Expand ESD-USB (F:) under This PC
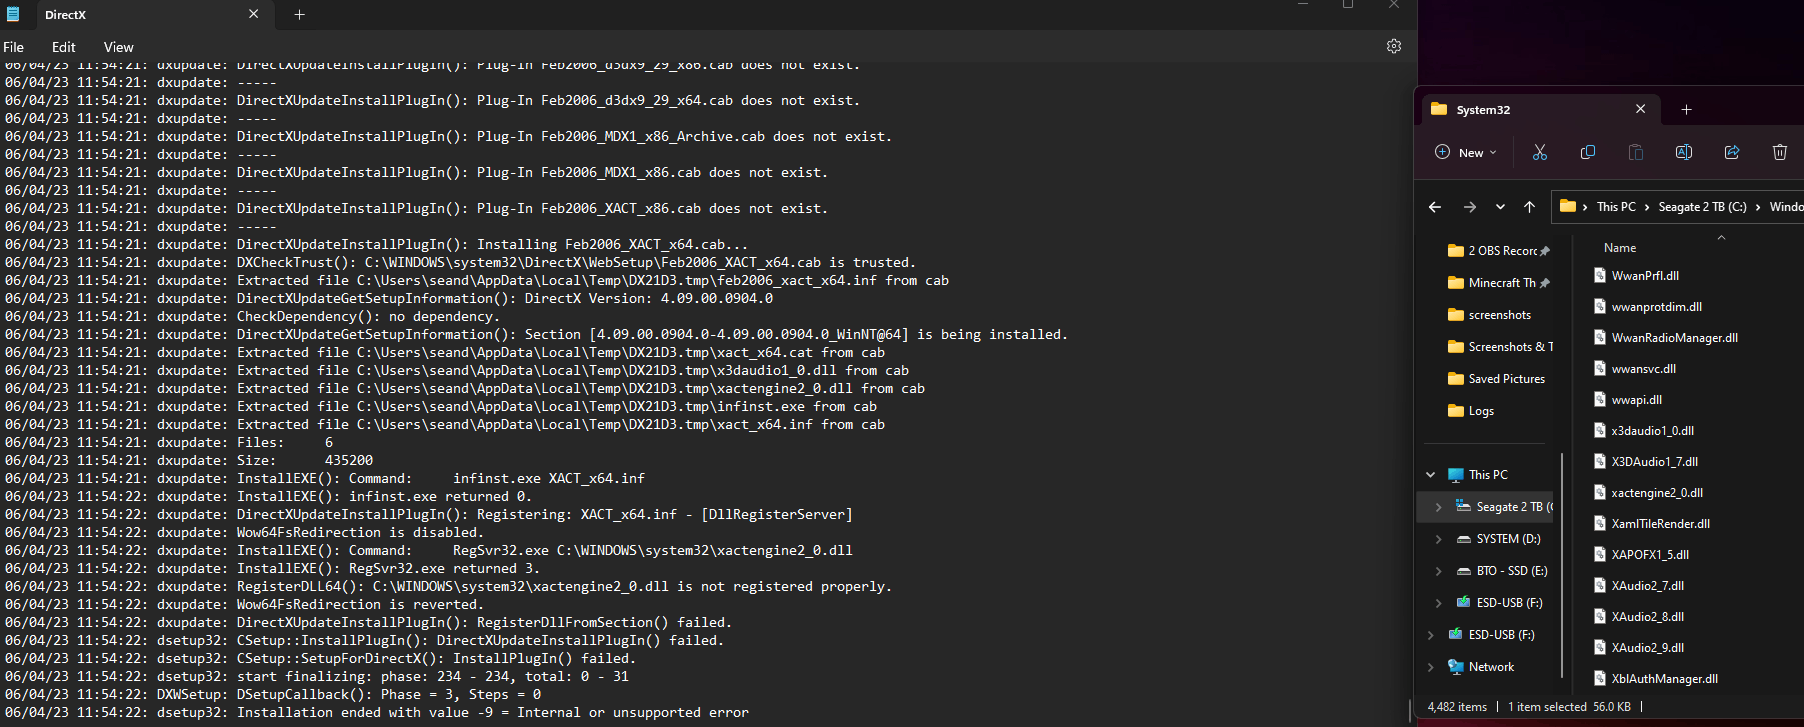1804x727 pixels. 1438,603
